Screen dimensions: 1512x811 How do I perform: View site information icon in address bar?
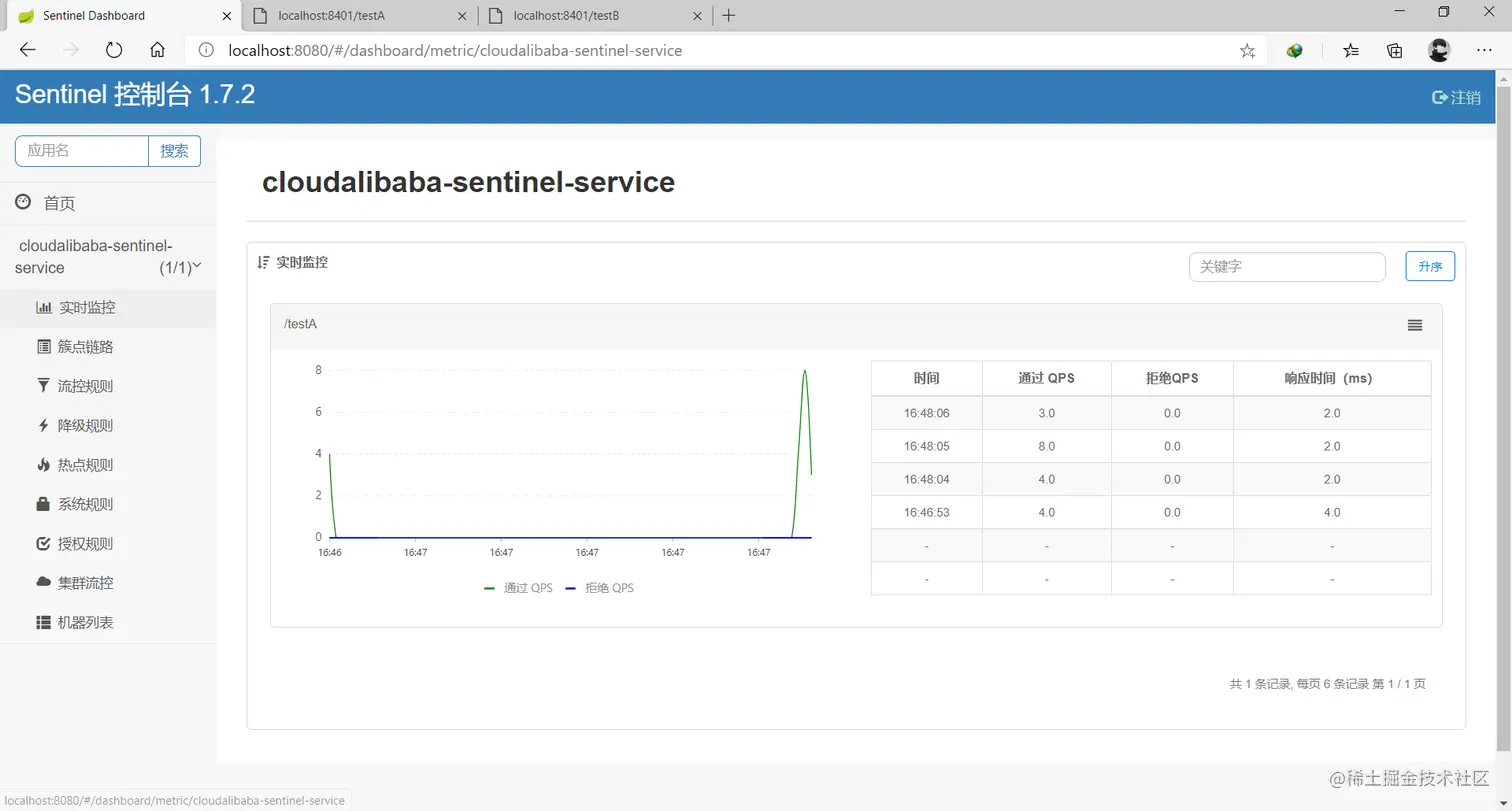click(206, 50)
